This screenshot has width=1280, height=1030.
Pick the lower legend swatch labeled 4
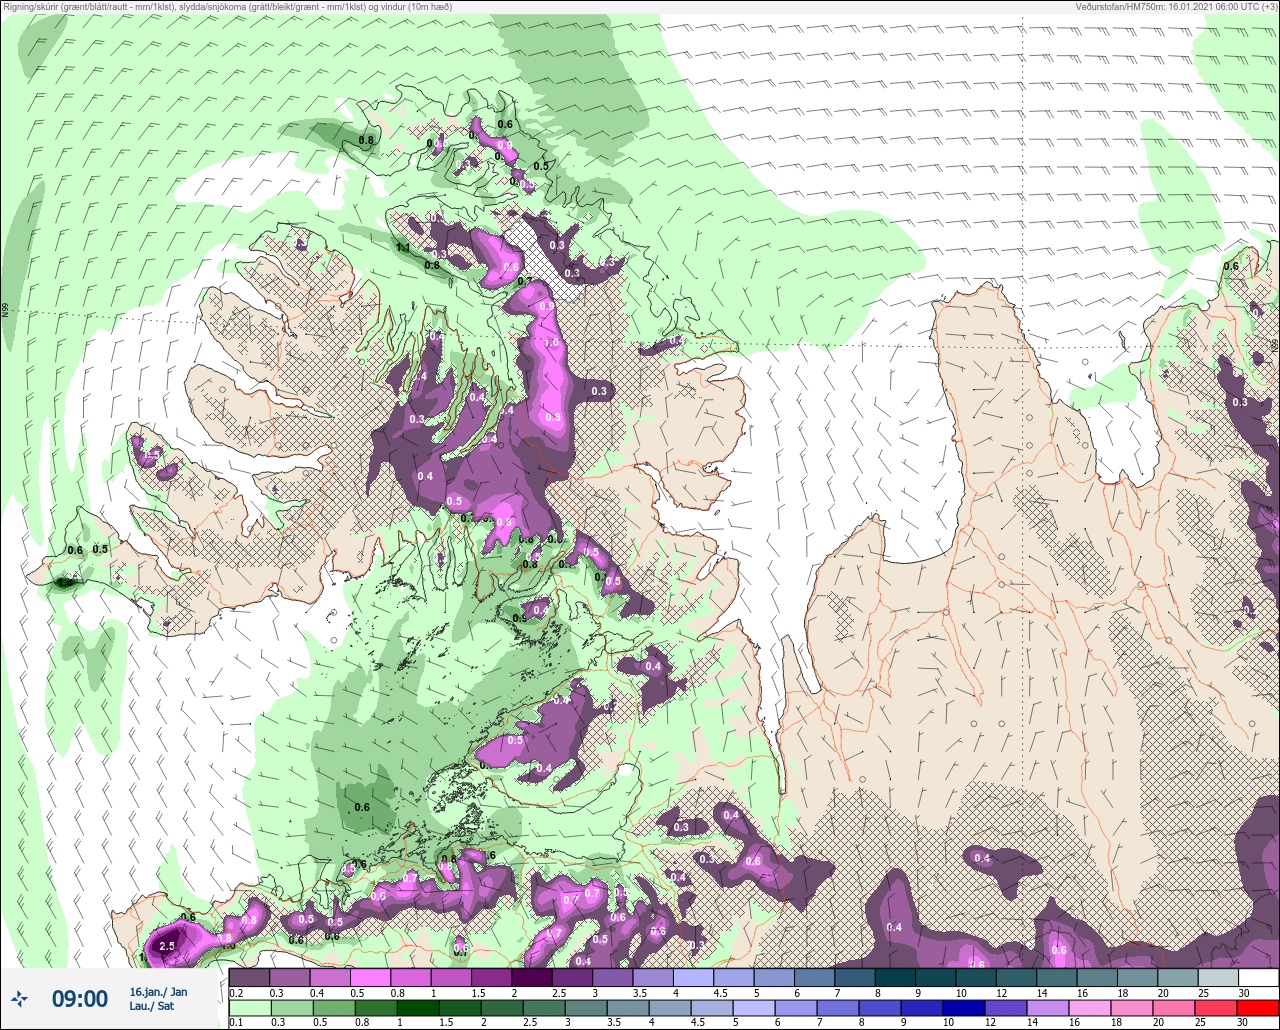[x=670, y=1008]
